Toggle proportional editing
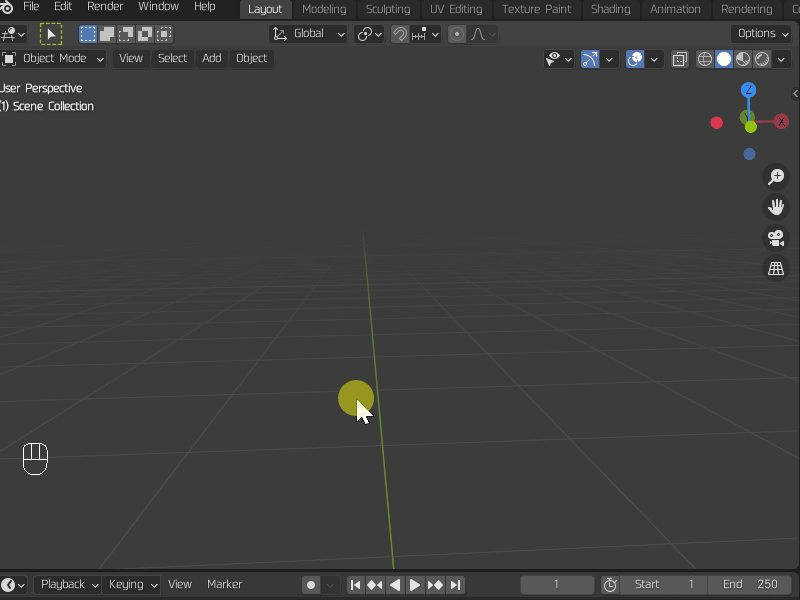 click(x=457, y=34)
